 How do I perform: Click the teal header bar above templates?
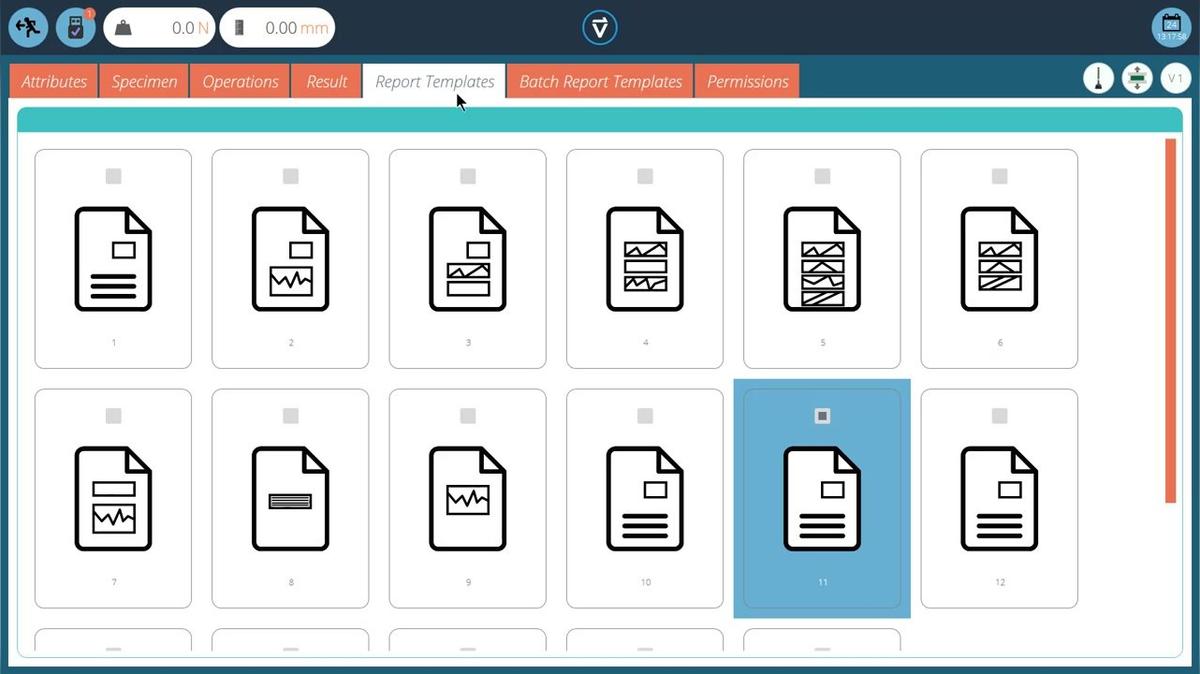600,120
